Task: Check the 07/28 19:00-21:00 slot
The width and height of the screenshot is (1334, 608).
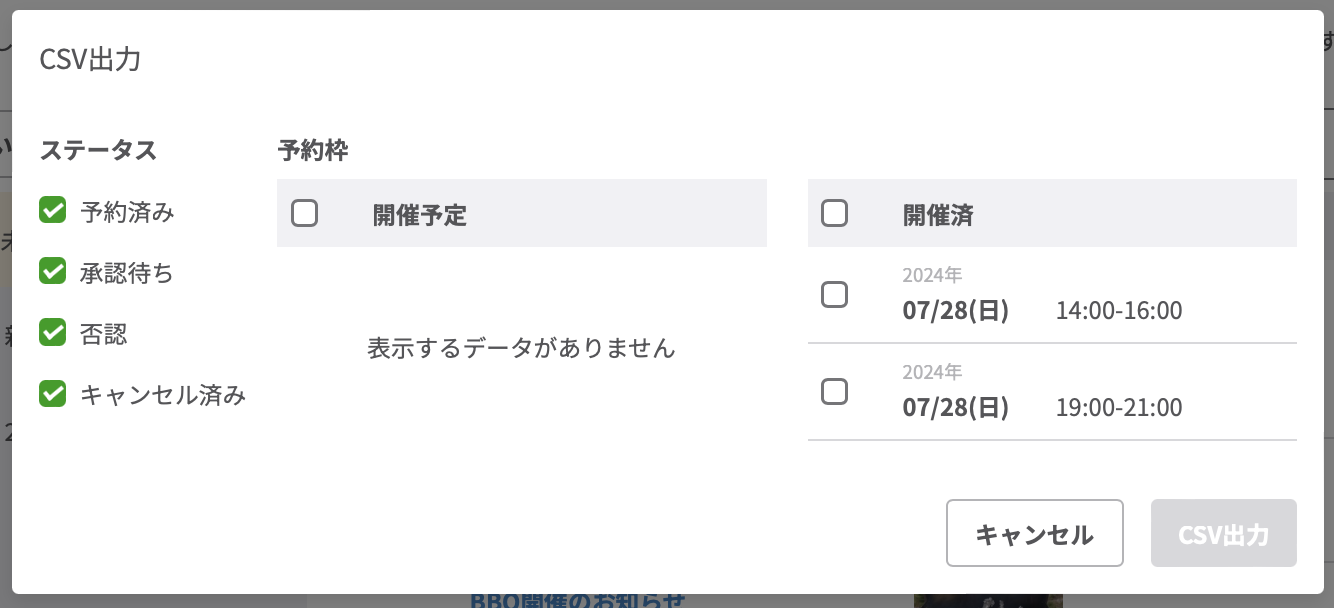Action: pyautogui.click(x=834, y=391)
